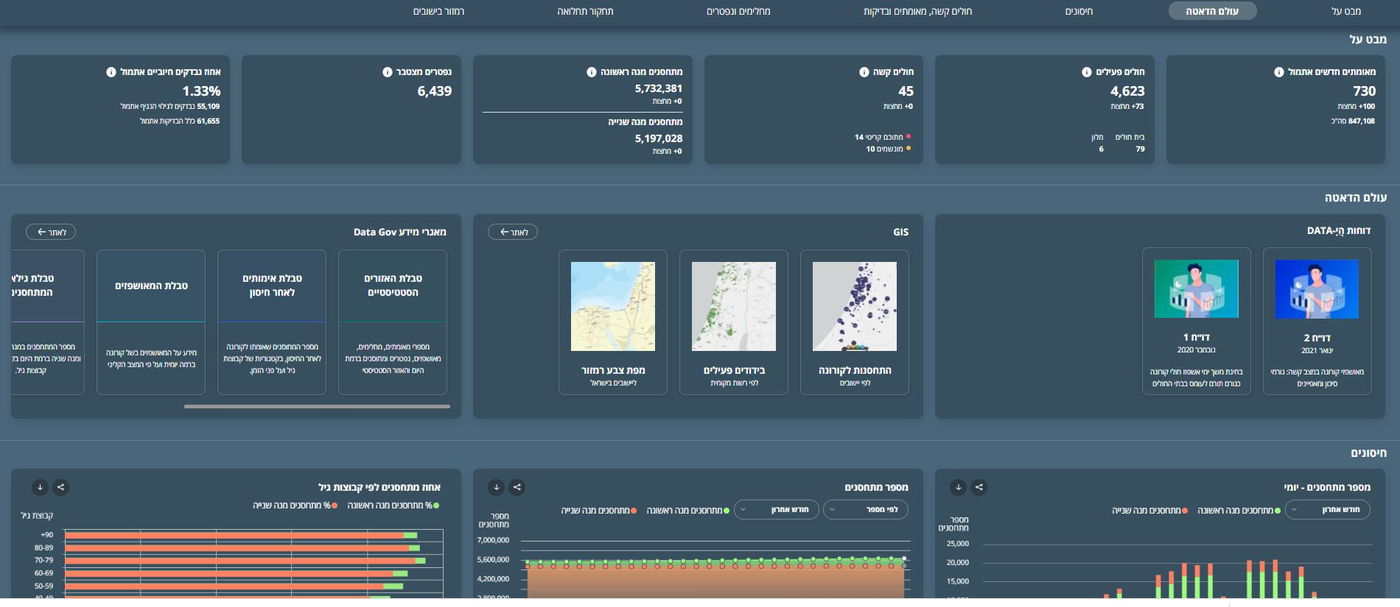Screen dimensions: 1400x607
Task: Download the מספר מתחסנים - יומי chart
Action: click(958, 487)
